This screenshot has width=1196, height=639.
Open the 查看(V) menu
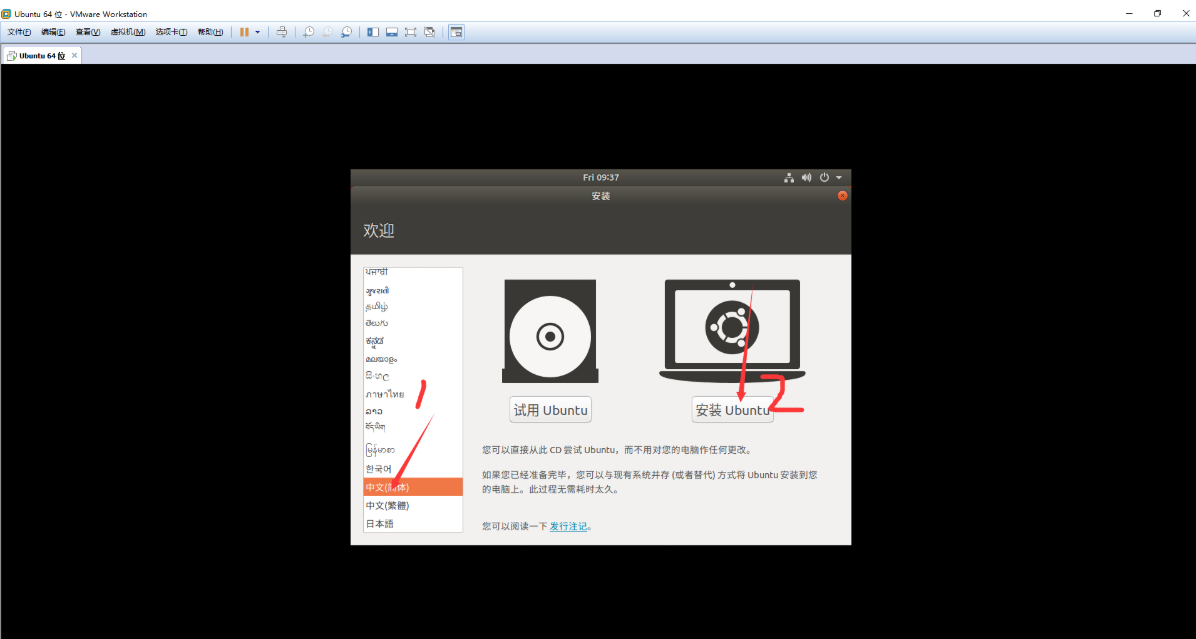point(88,32)
